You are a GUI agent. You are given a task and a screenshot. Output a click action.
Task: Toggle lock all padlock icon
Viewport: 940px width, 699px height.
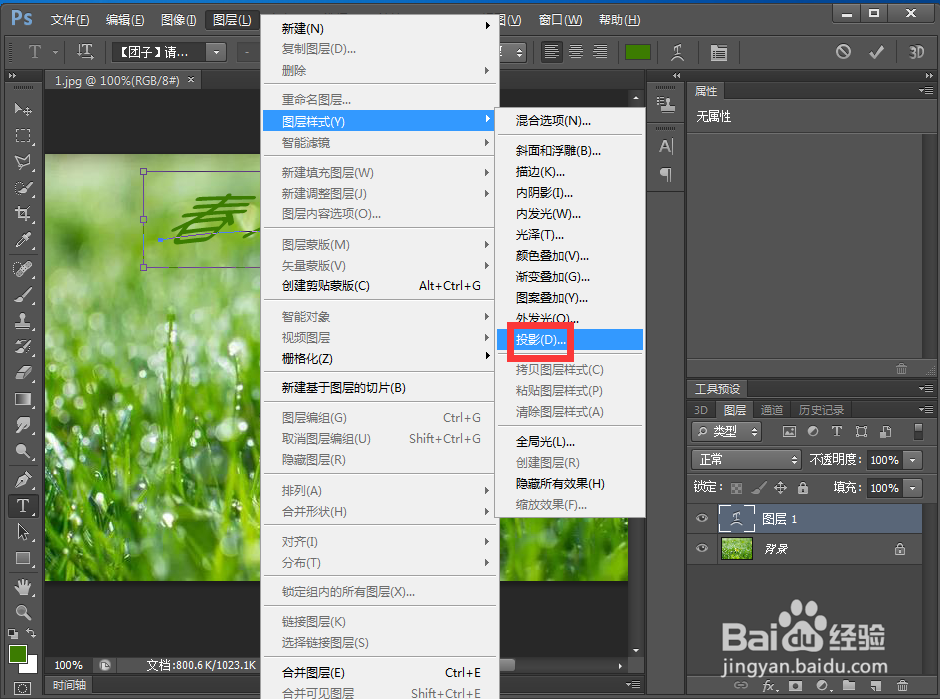[x=803, y=488]
